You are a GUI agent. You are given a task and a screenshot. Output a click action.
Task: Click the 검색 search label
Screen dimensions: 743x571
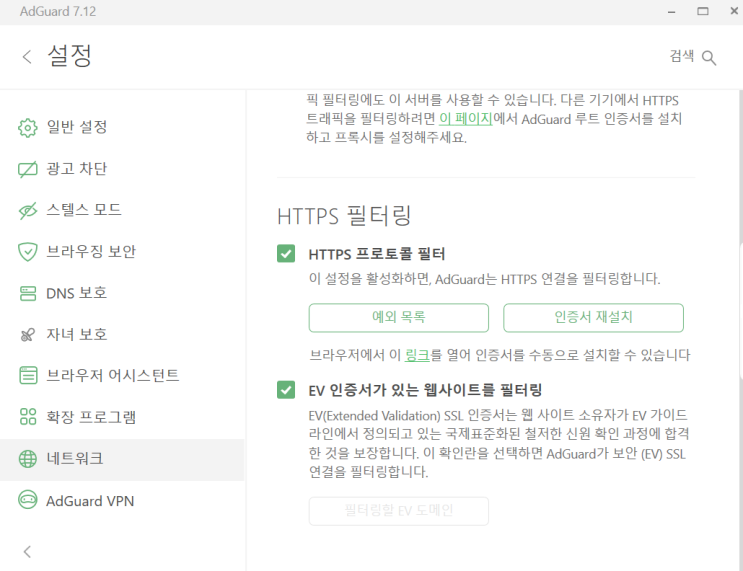coord(682,56)
